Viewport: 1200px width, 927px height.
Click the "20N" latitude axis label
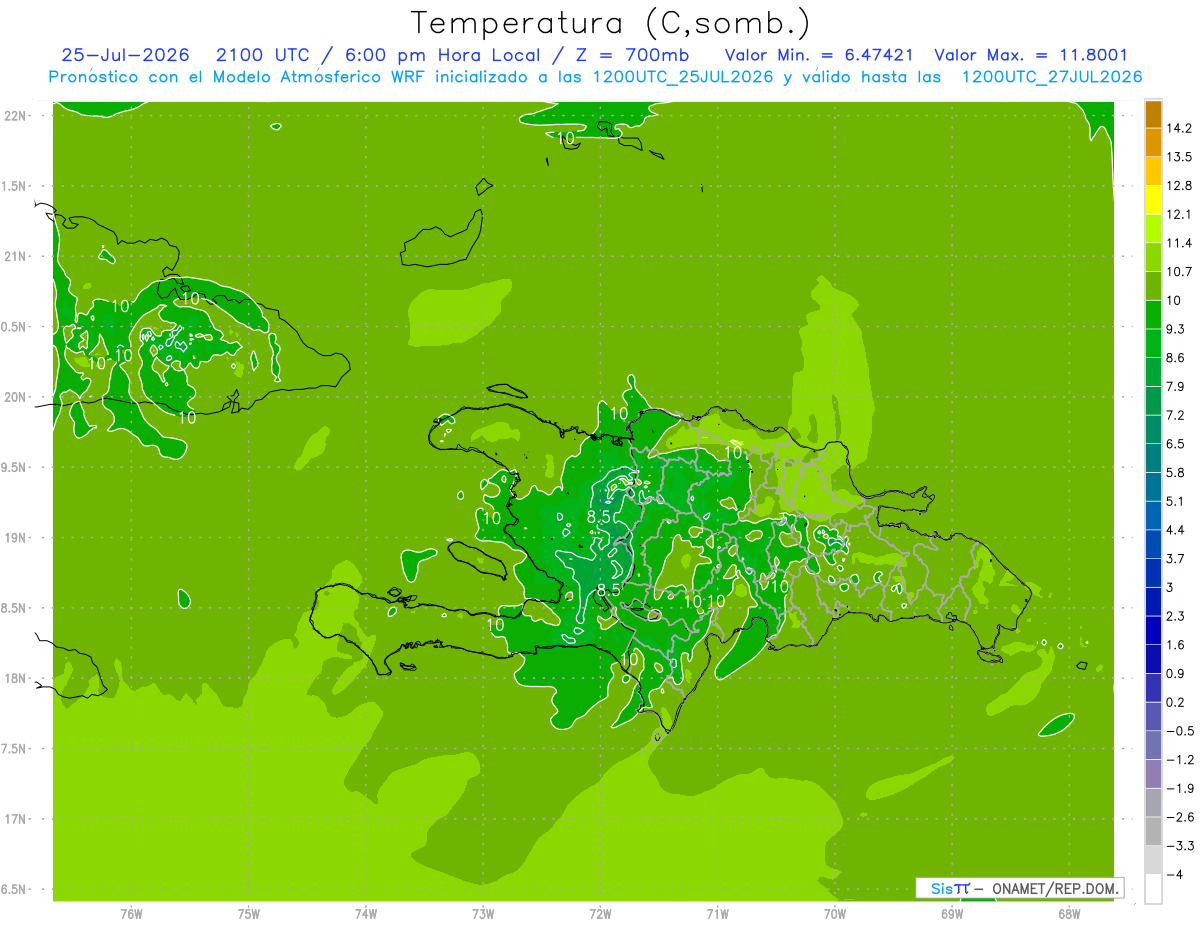click(x=15, y=397)
